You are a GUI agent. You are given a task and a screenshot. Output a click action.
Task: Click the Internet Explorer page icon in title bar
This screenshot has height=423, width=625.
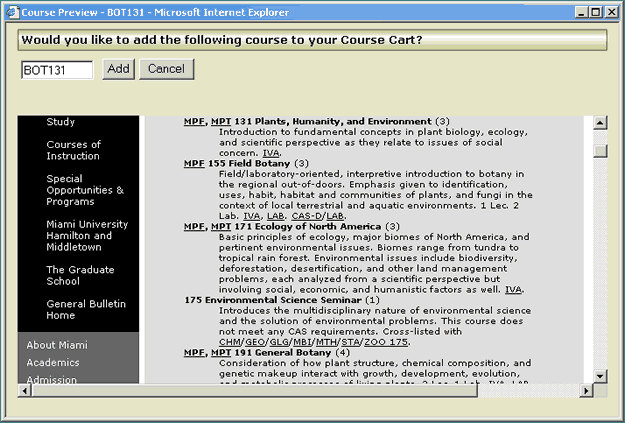(12, 12)
